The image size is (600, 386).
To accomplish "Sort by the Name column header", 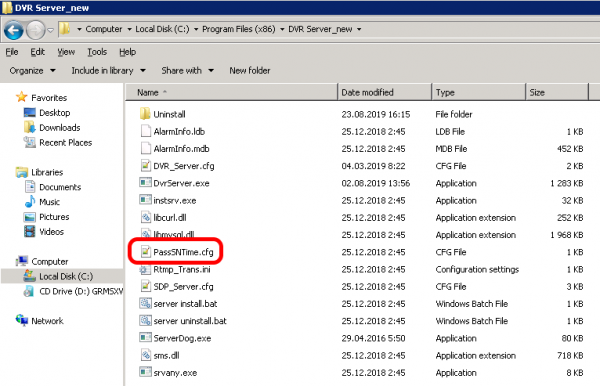I will (x=232, y=93).
